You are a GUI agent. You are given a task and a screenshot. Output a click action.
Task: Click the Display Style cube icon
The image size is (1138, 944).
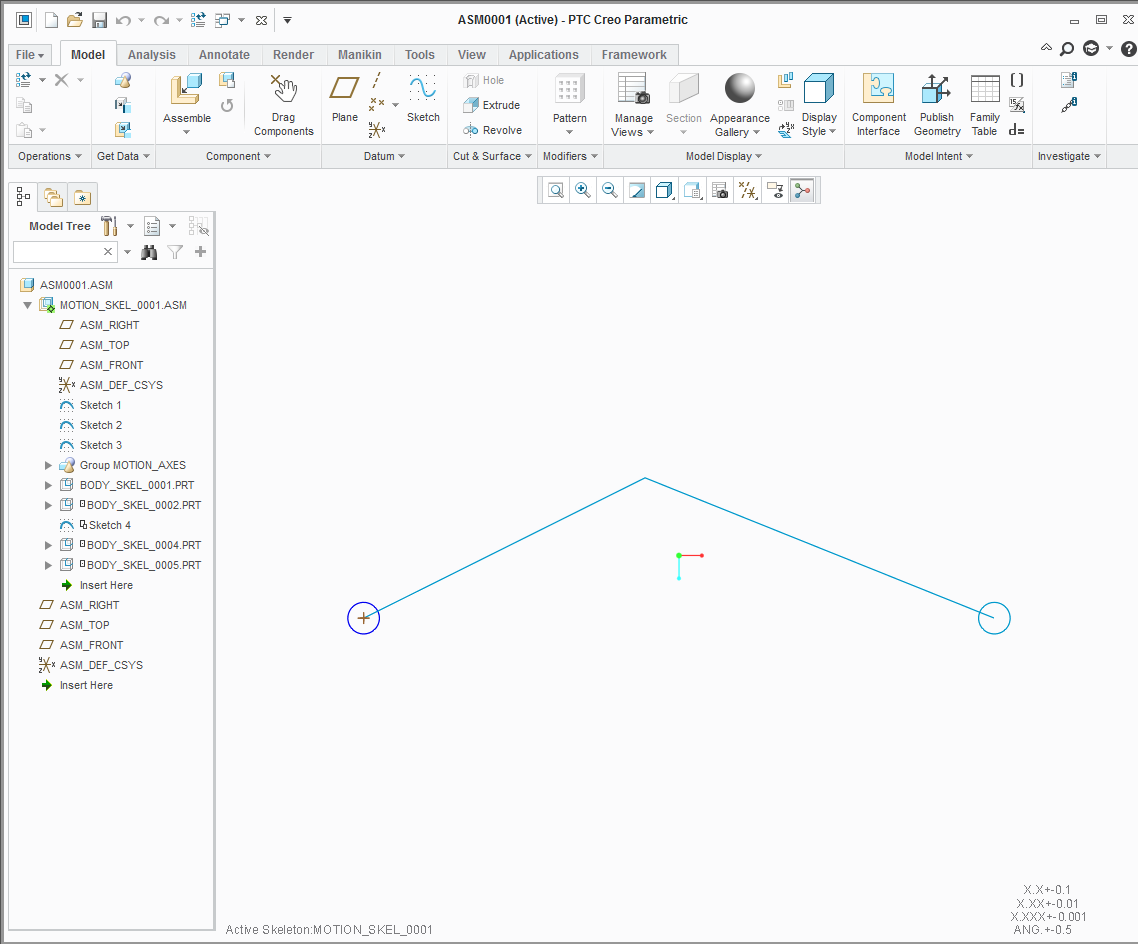point(819,89)
